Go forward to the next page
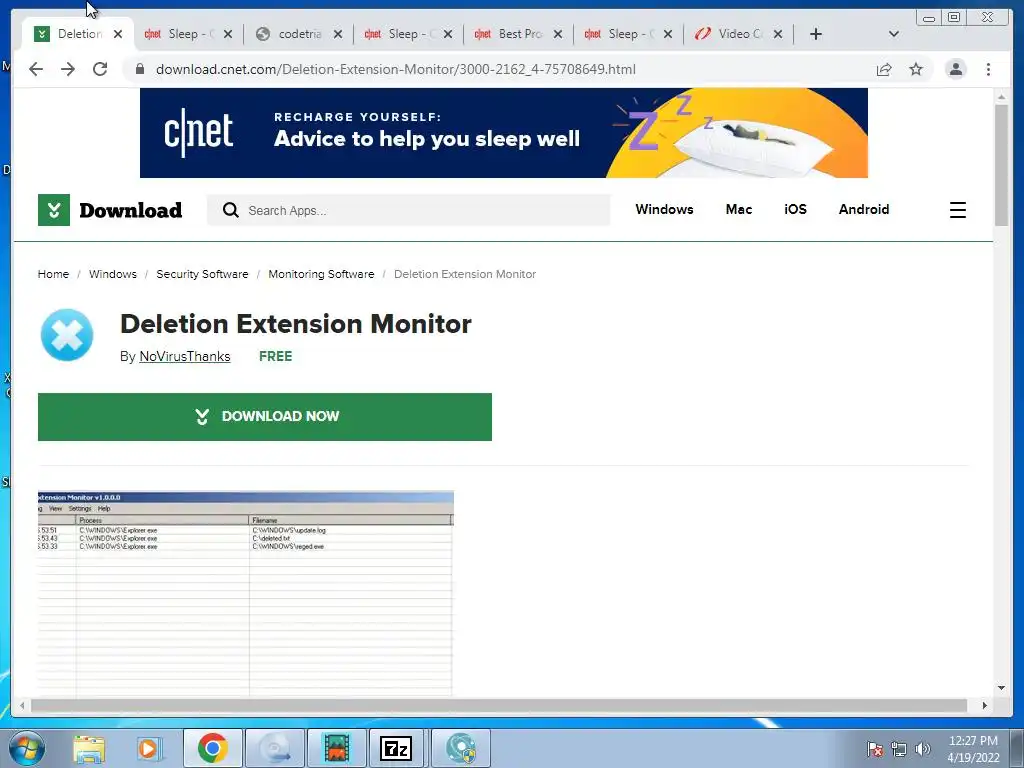Screen dimensions: 1024x768 [x=68, y=69]
